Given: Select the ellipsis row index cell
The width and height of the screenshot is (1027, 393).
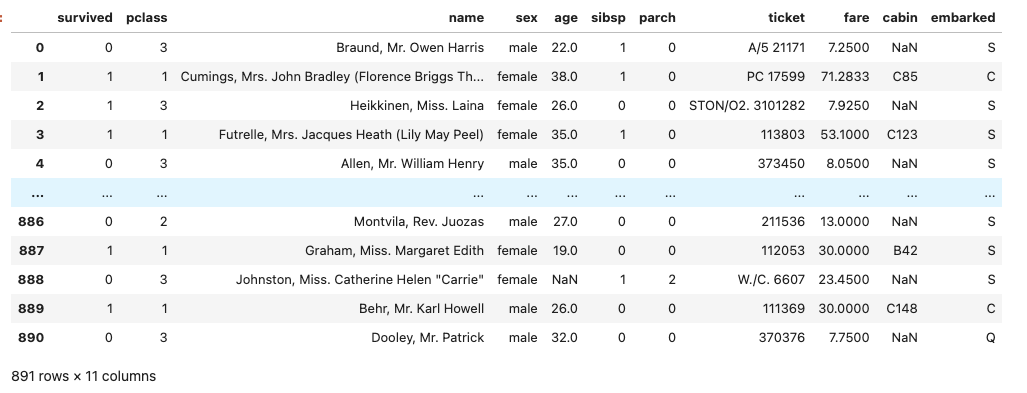Looking at the screenshot, I should coord(37,193).
